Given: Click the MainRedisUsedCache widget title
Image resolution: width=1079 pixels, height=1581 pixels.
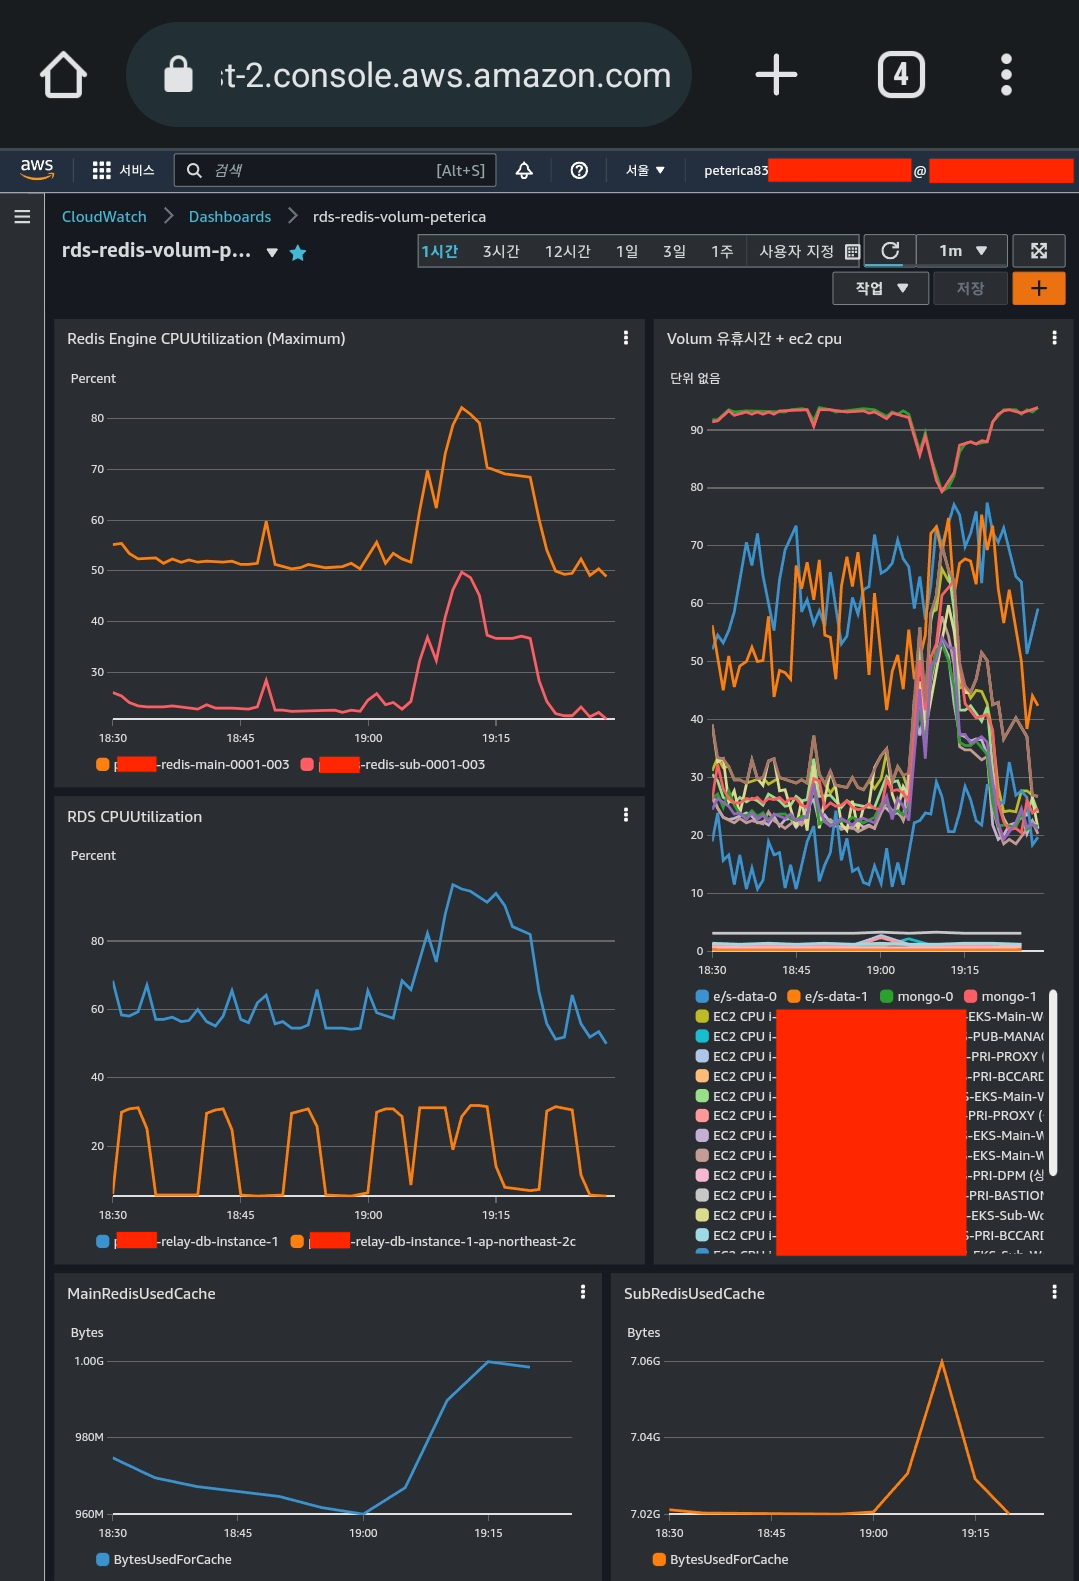Looking at the screenshot, I should pyautogui.click(x=141, y=1293).
